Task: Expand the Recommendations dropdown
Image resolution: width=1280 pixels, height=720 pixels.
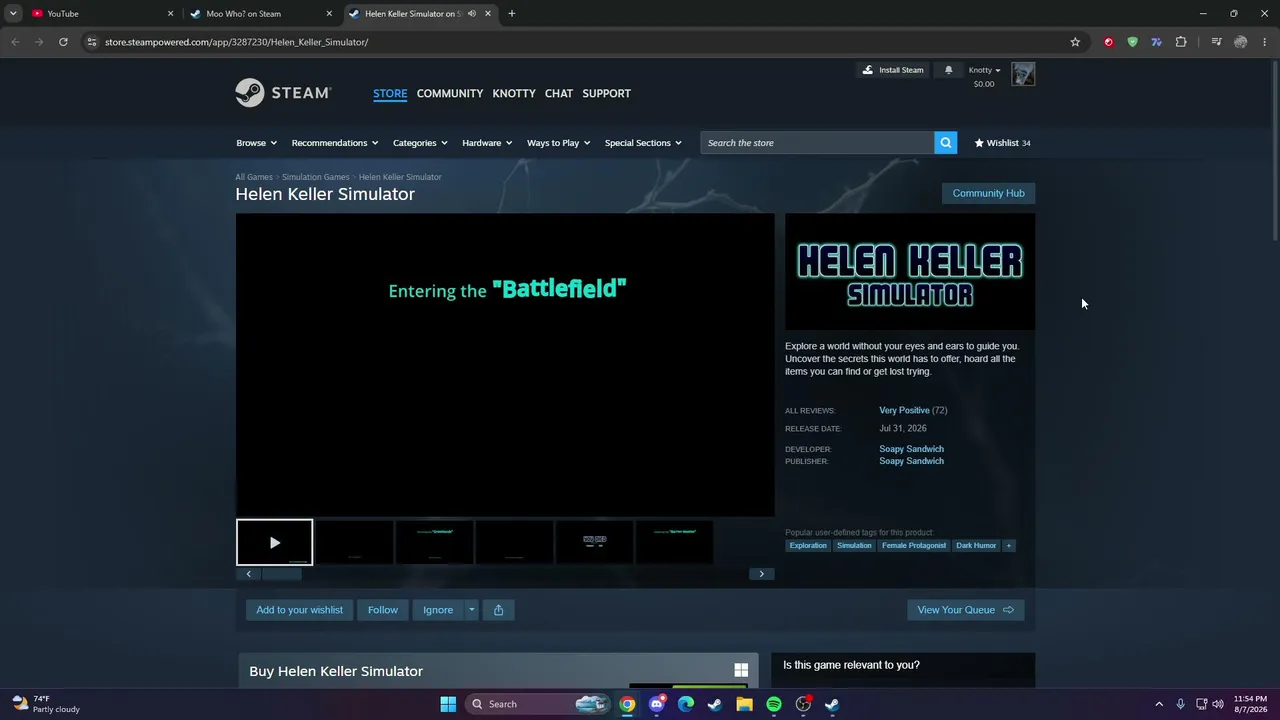Action: tap(335, 143)
